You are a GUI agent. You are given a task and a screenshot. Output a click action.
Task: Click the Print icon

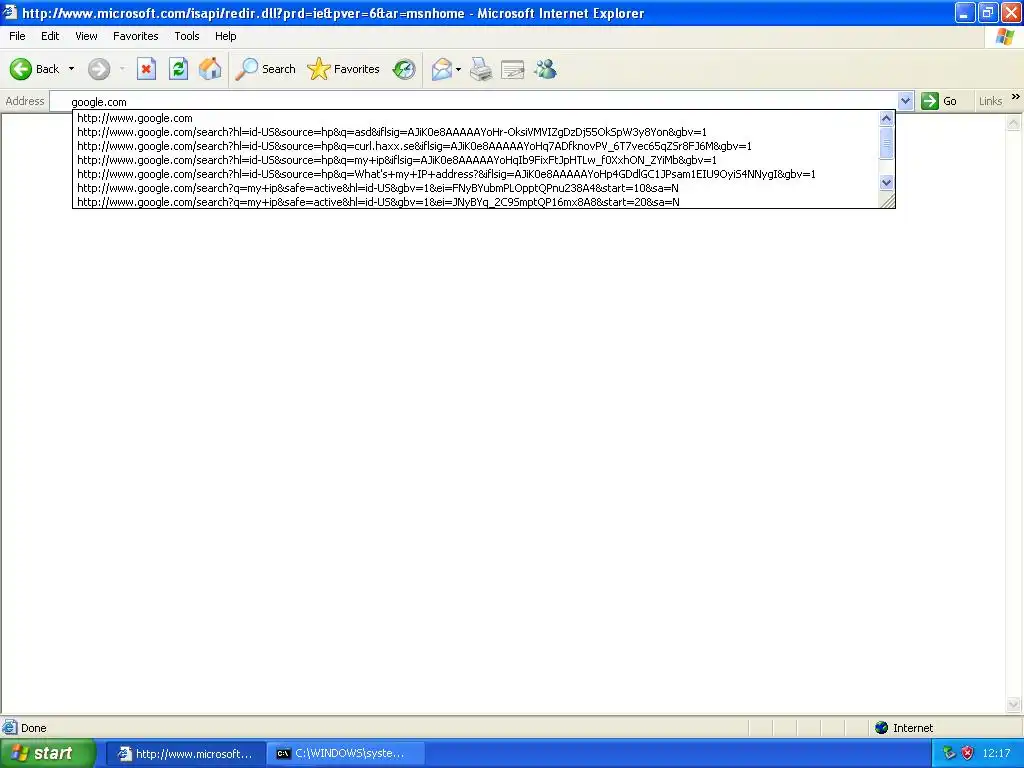coord(481,69)
